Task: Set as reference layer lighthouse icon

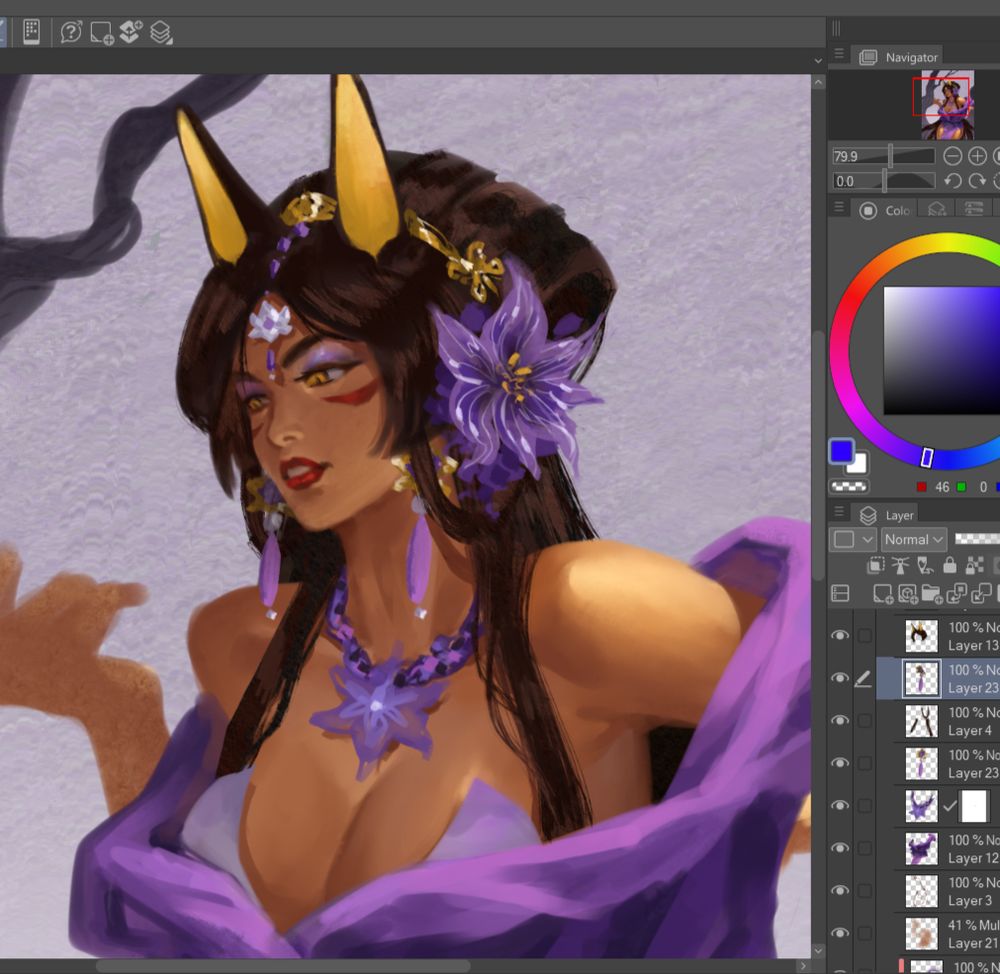Action: [x=900, y=565]
